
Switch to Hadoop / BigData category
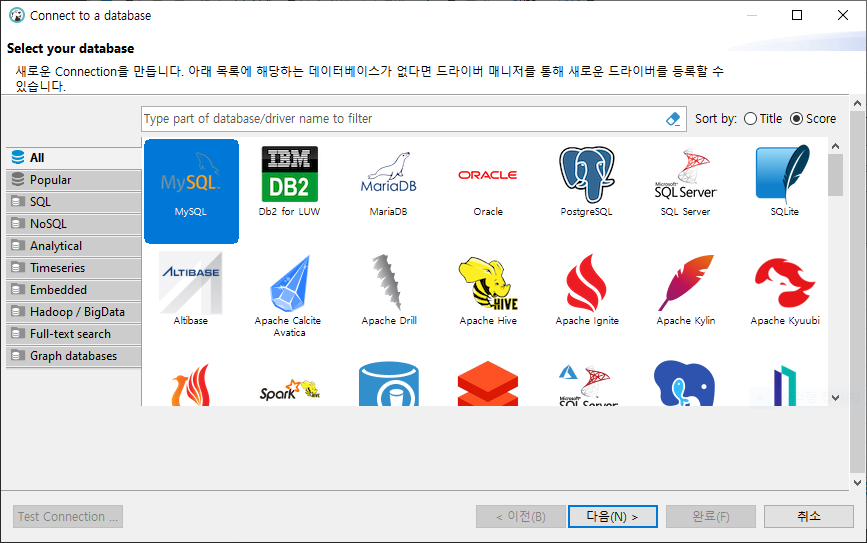74,312
